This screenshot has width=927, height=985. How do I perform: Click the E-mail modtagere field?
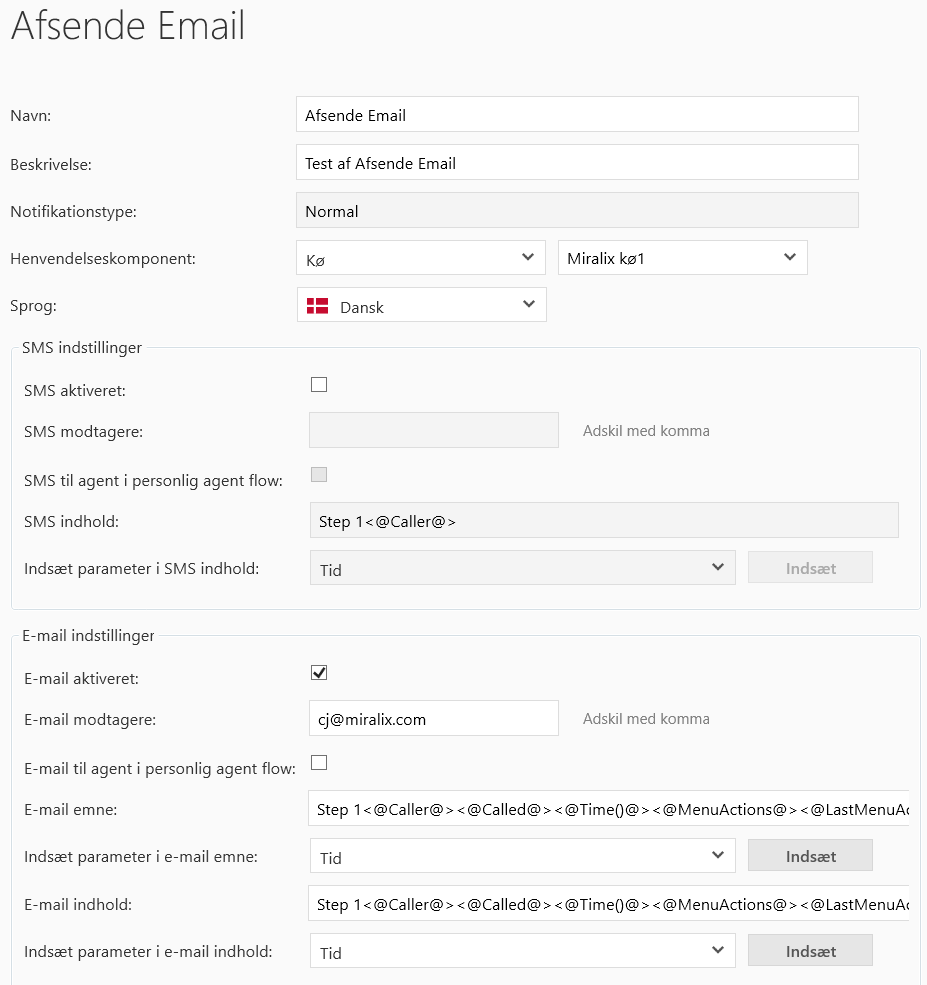click(x=433, y=718)
